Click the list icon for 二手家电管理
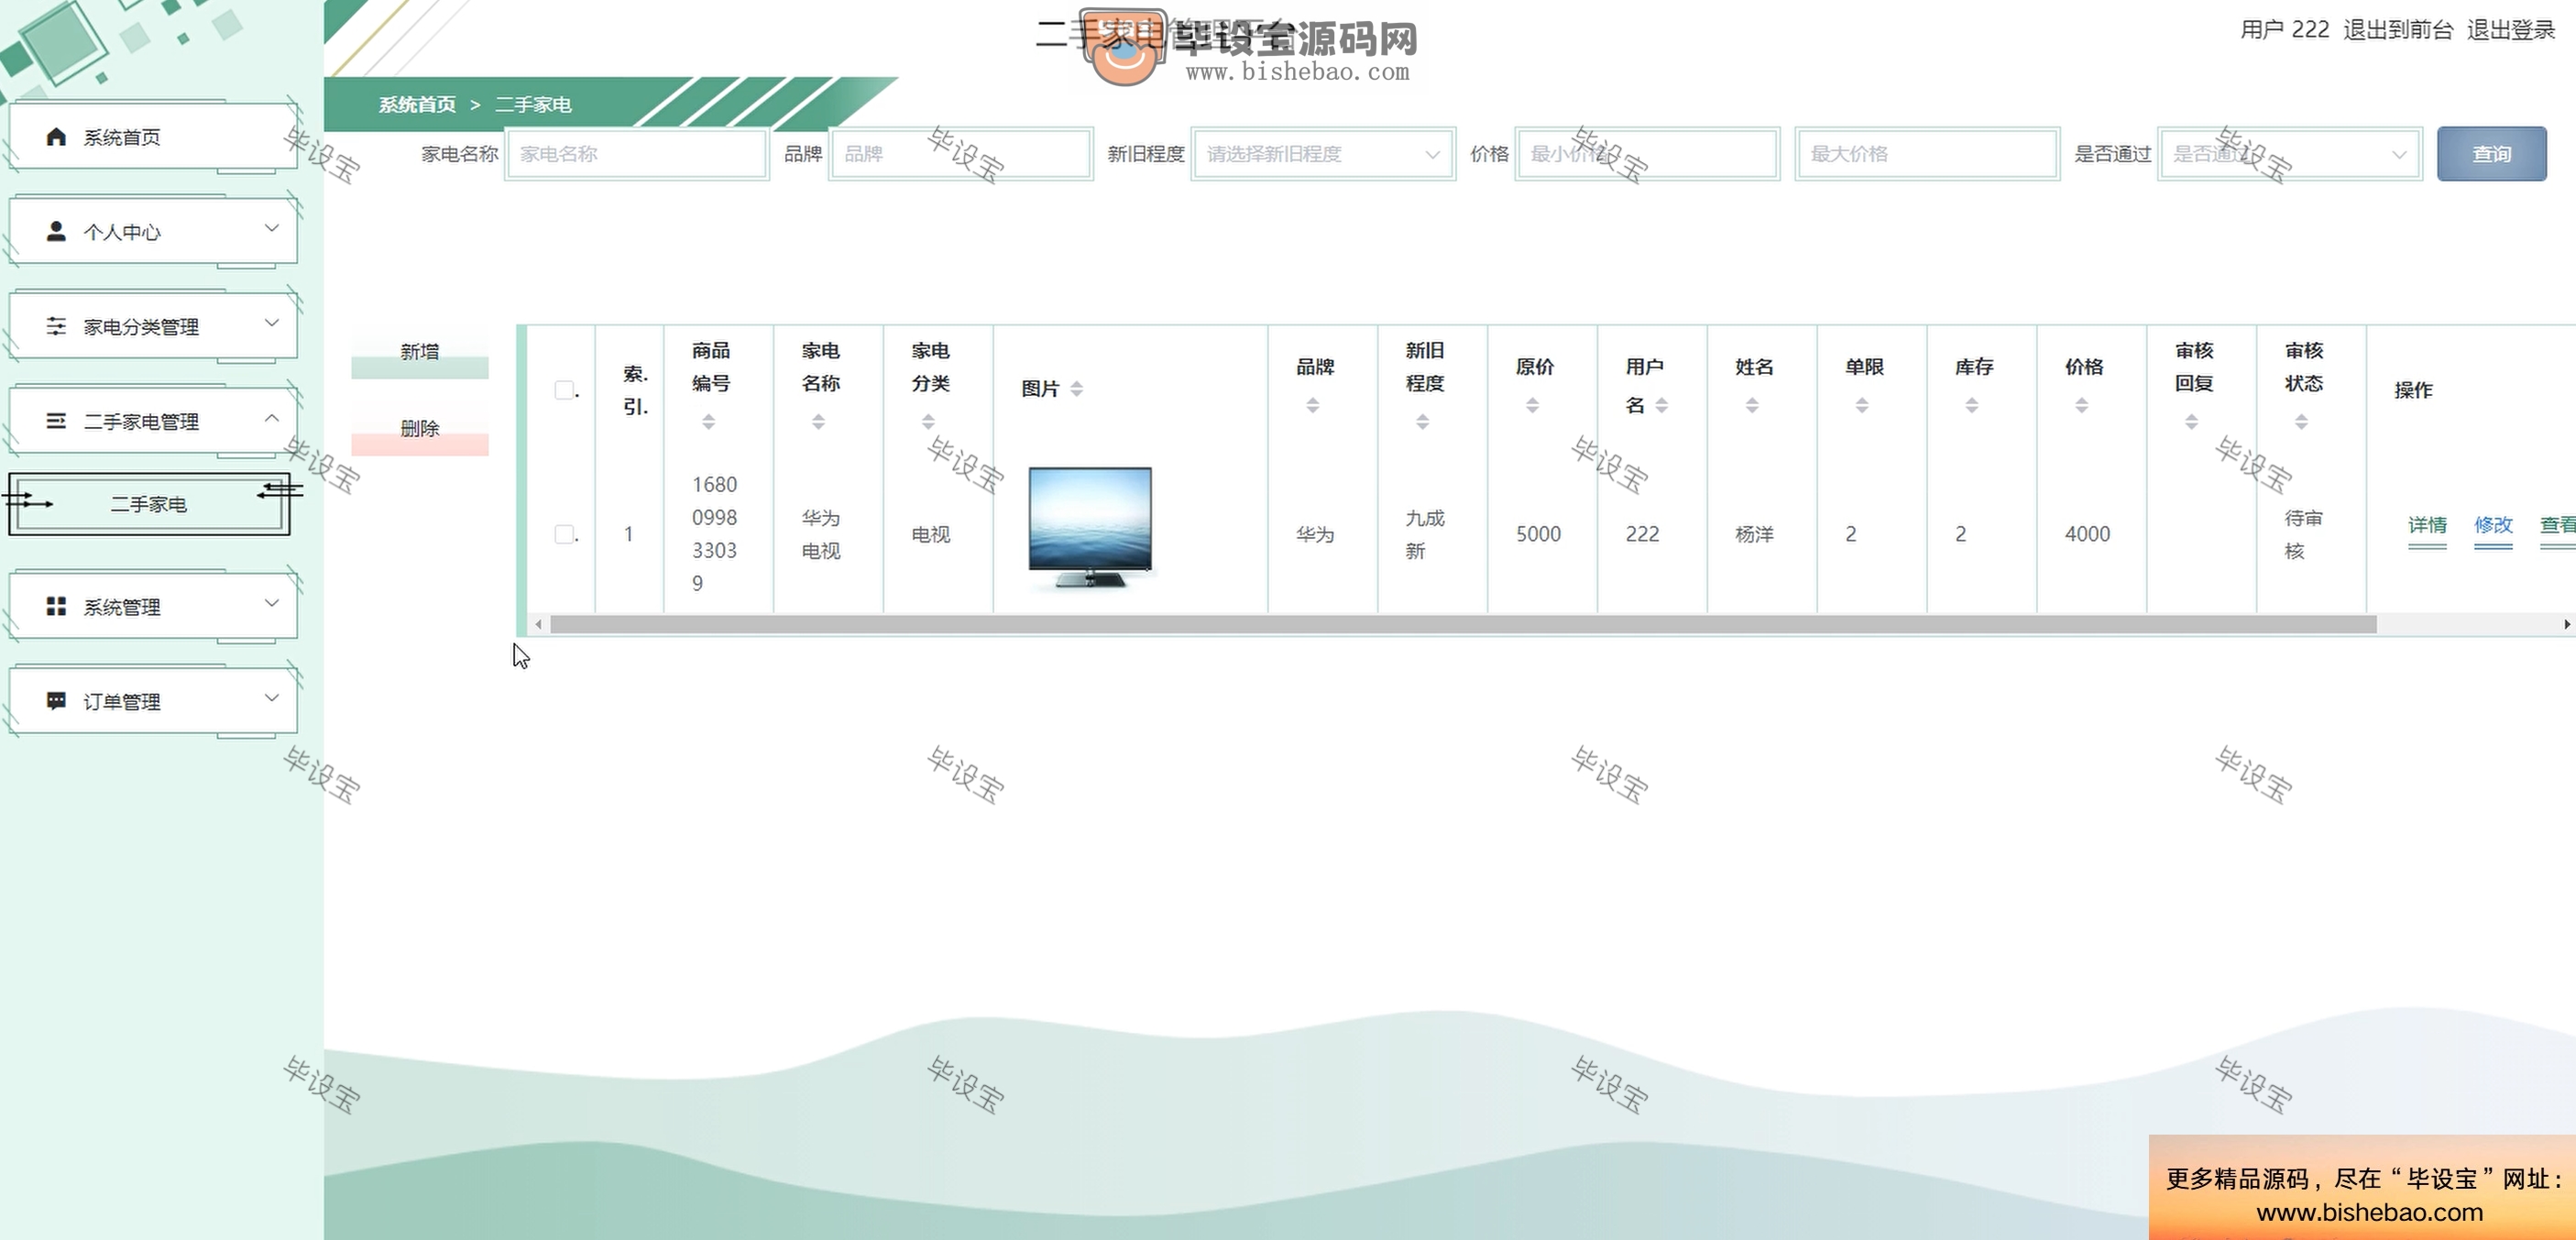2576x1240 pixels. click(56, 421)
